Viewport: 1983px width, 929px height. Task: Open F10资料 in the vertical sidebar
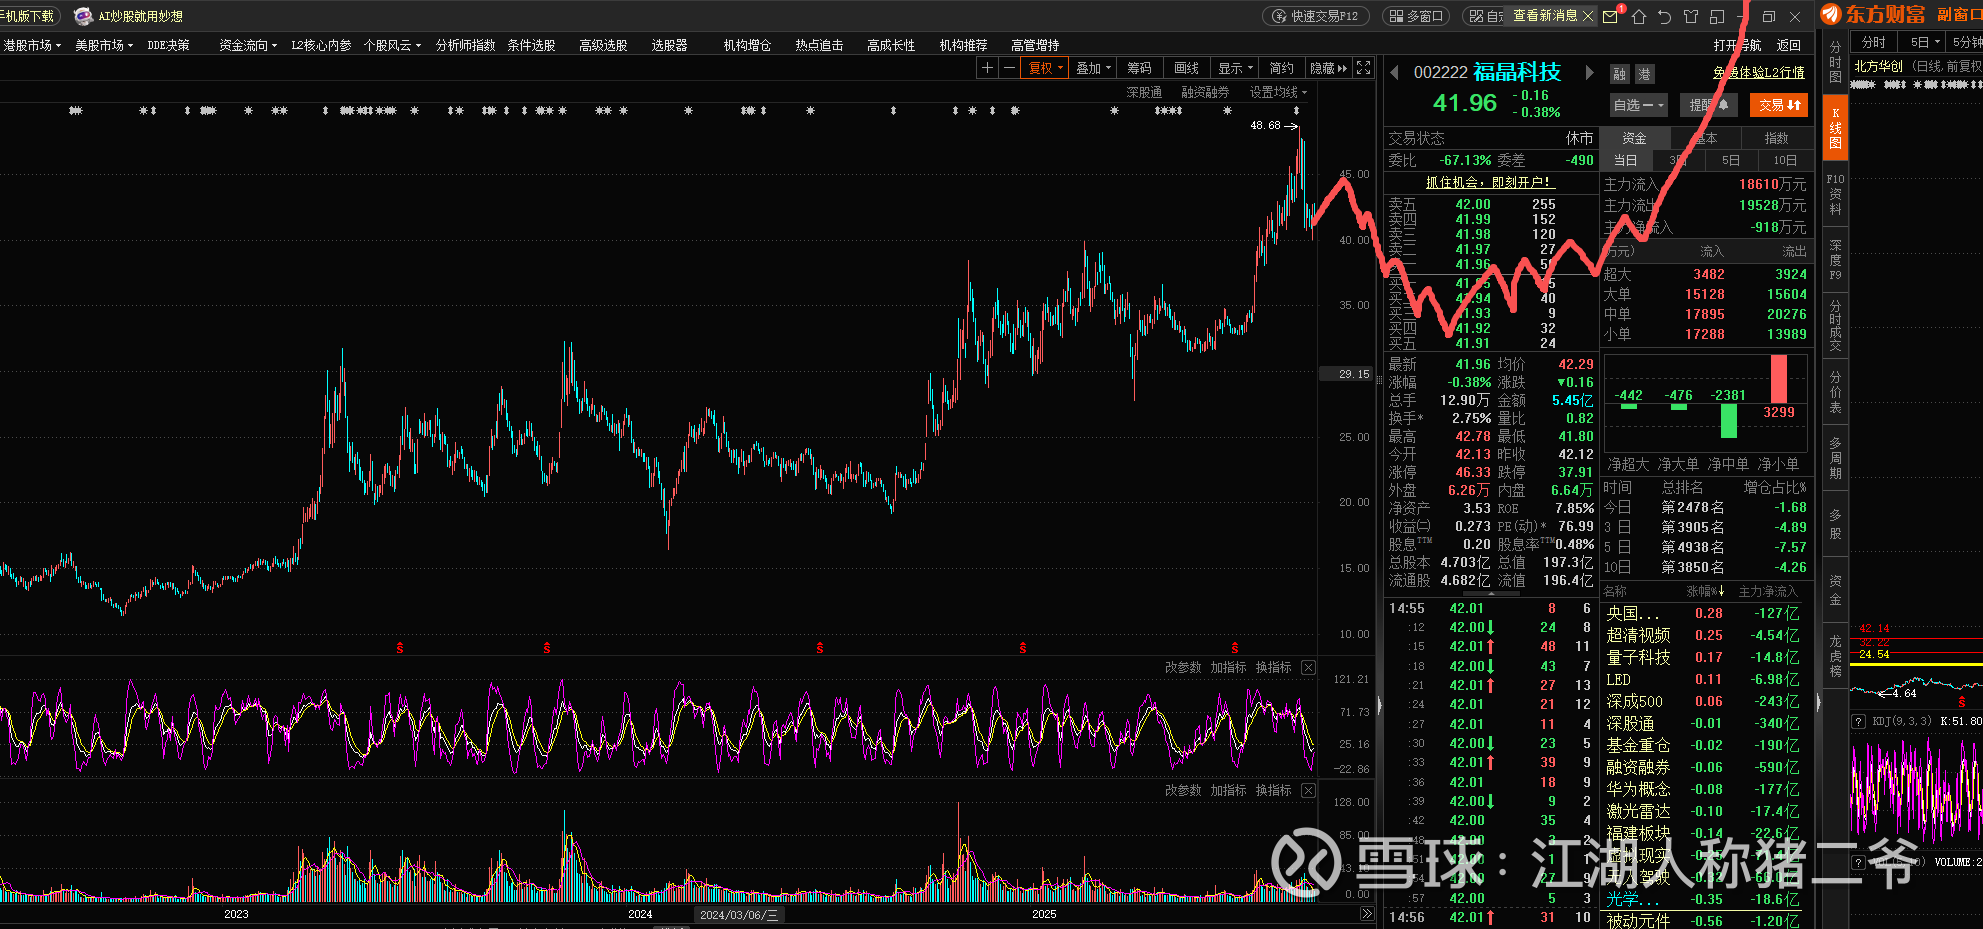tap(1835, 195)
